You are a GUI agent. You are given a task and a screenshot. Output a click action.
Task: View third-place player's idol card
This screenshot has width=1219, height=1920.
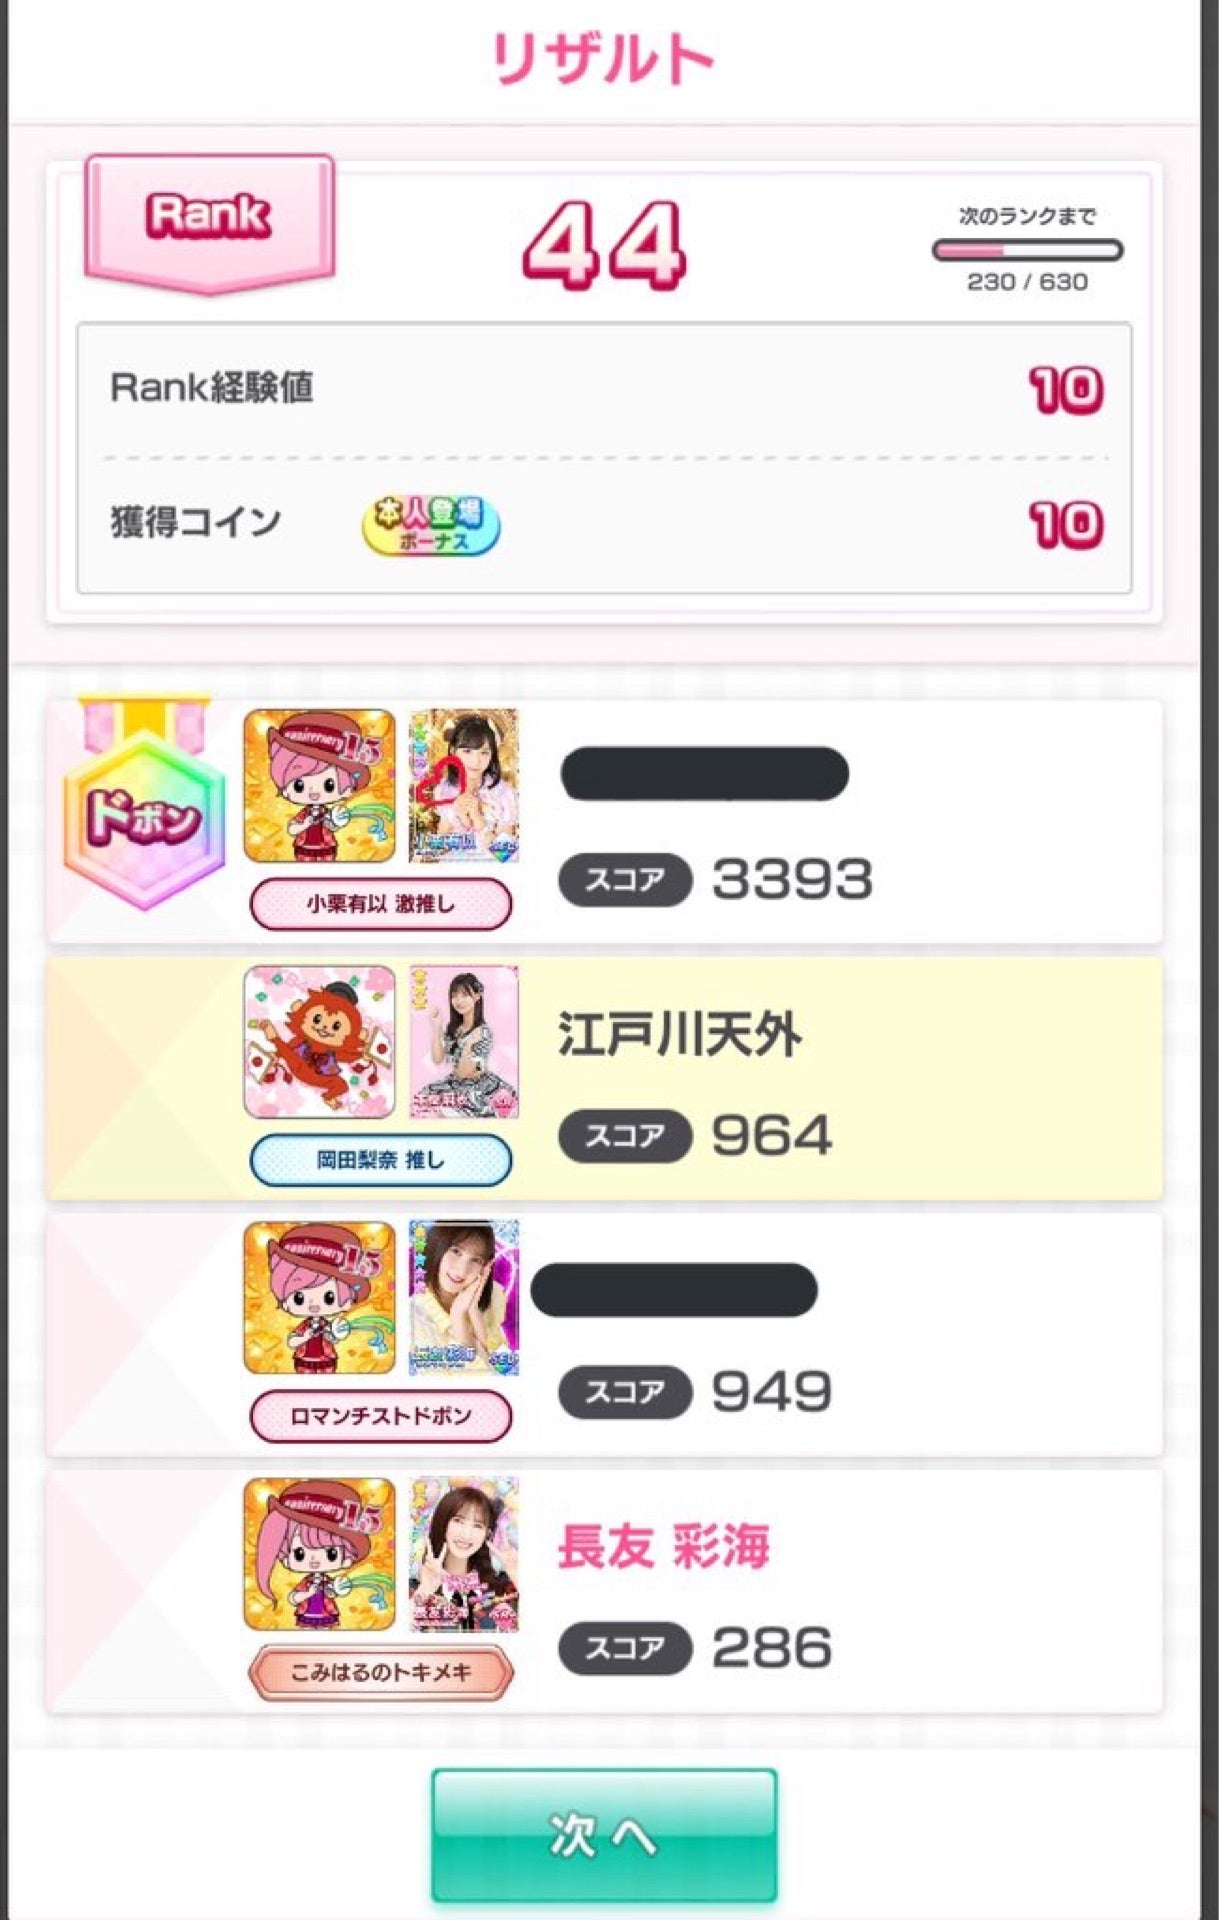click(x=464, y=1297)
